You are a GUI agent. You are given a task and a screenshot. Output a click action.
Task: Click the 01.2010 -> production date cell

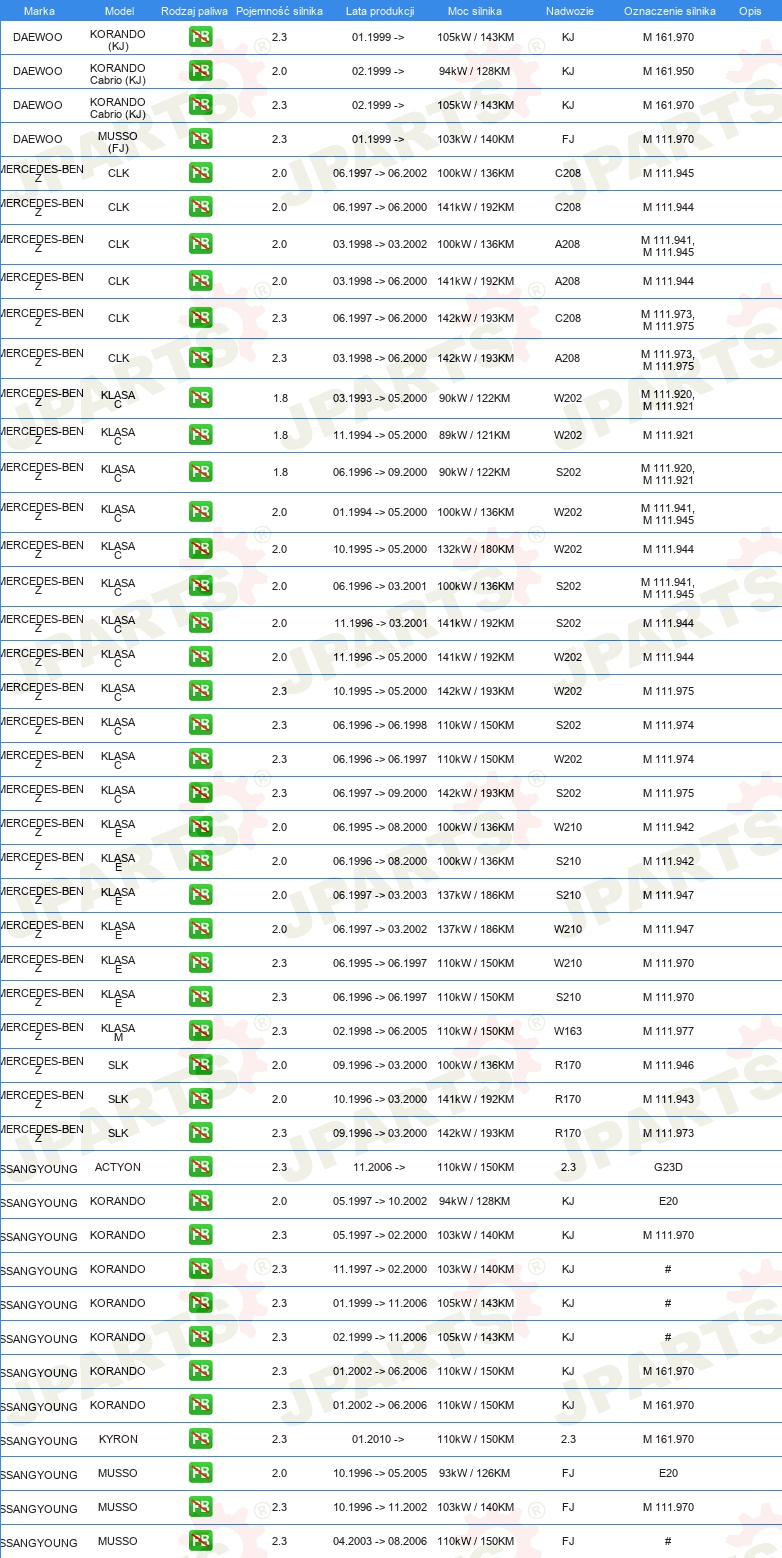pos(379,1439)
